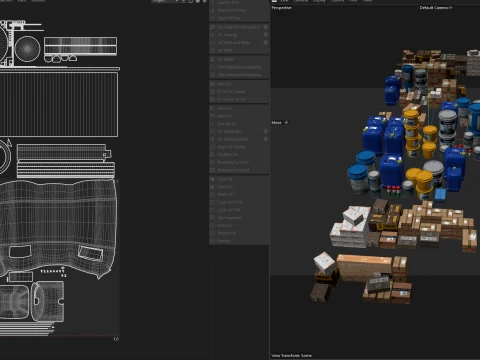Screen dimensions: 480x360
Task: Click UV Weld tool icon
Action: [213, 50]
